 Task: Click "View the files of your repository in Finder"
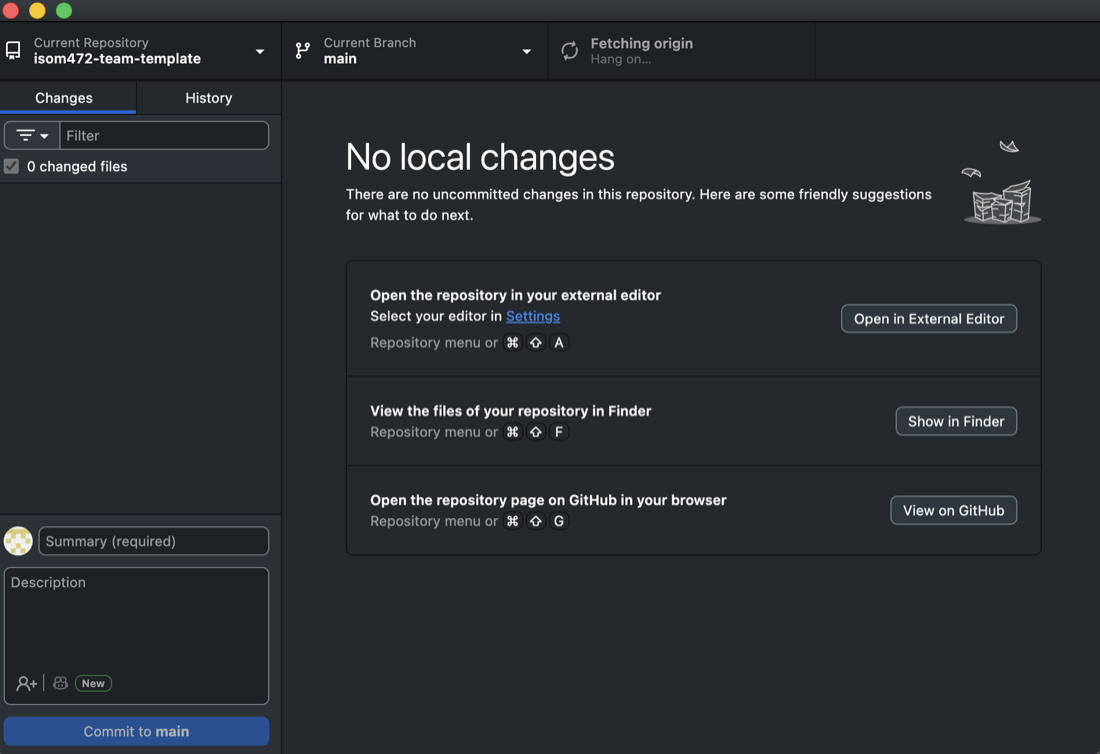point(511,411)
